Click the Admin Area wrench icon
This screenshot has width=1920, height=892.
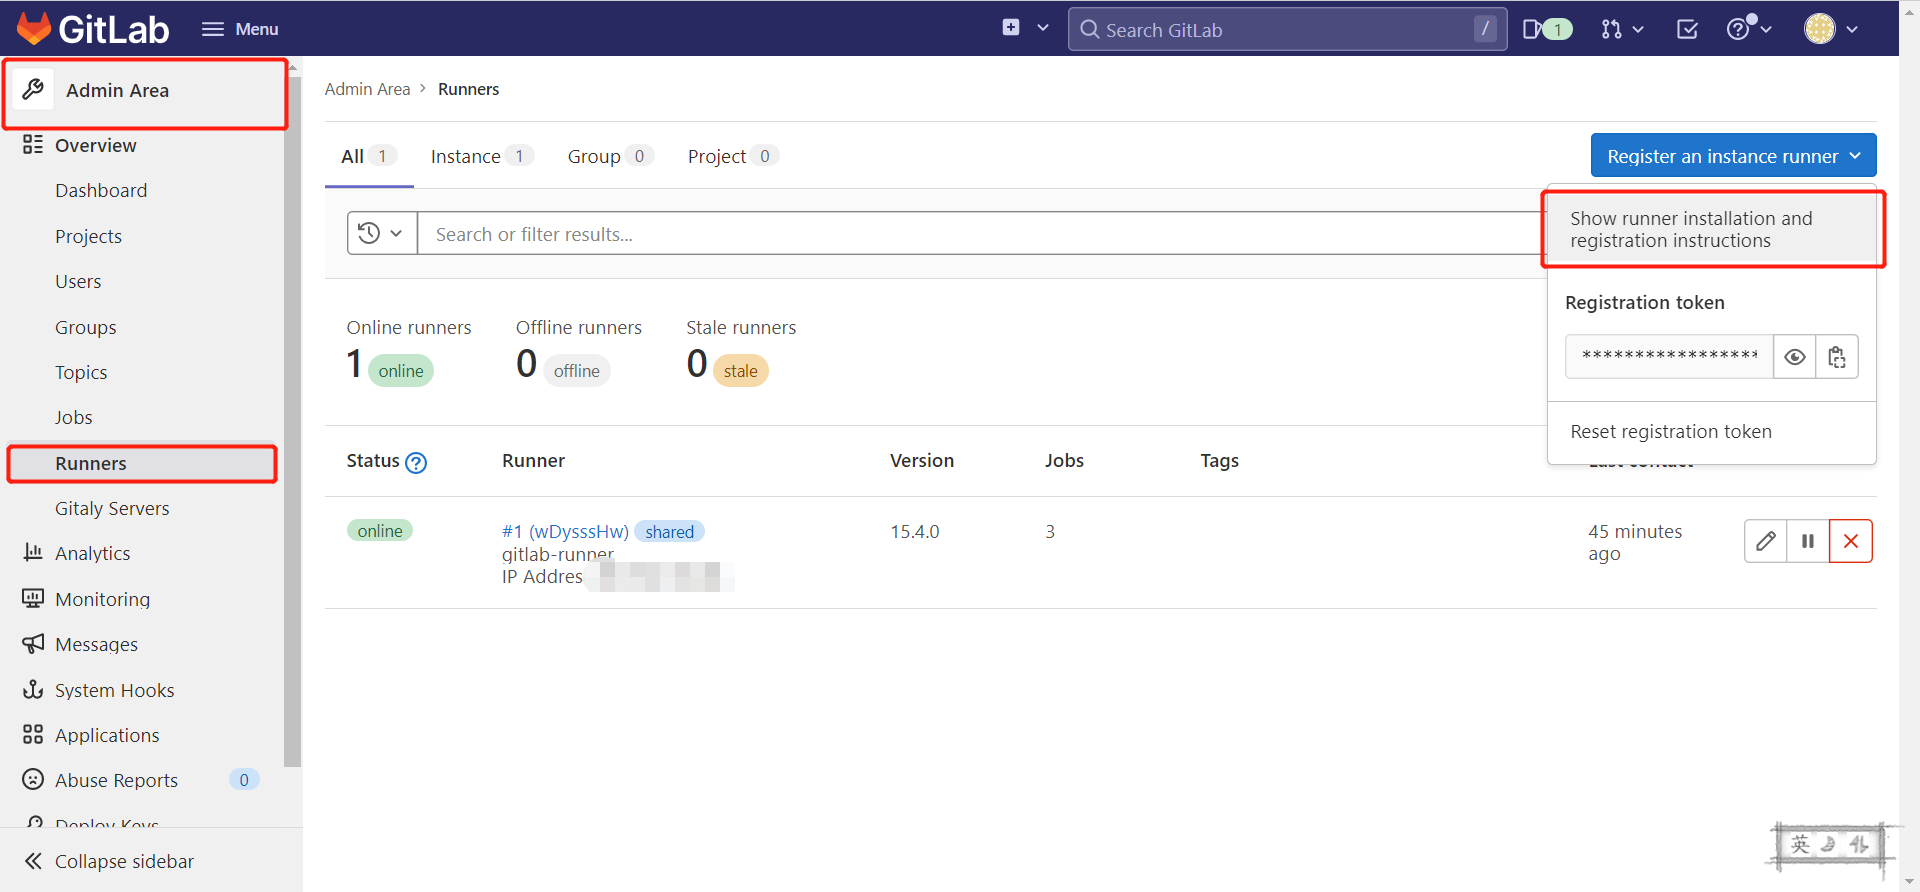33,89
